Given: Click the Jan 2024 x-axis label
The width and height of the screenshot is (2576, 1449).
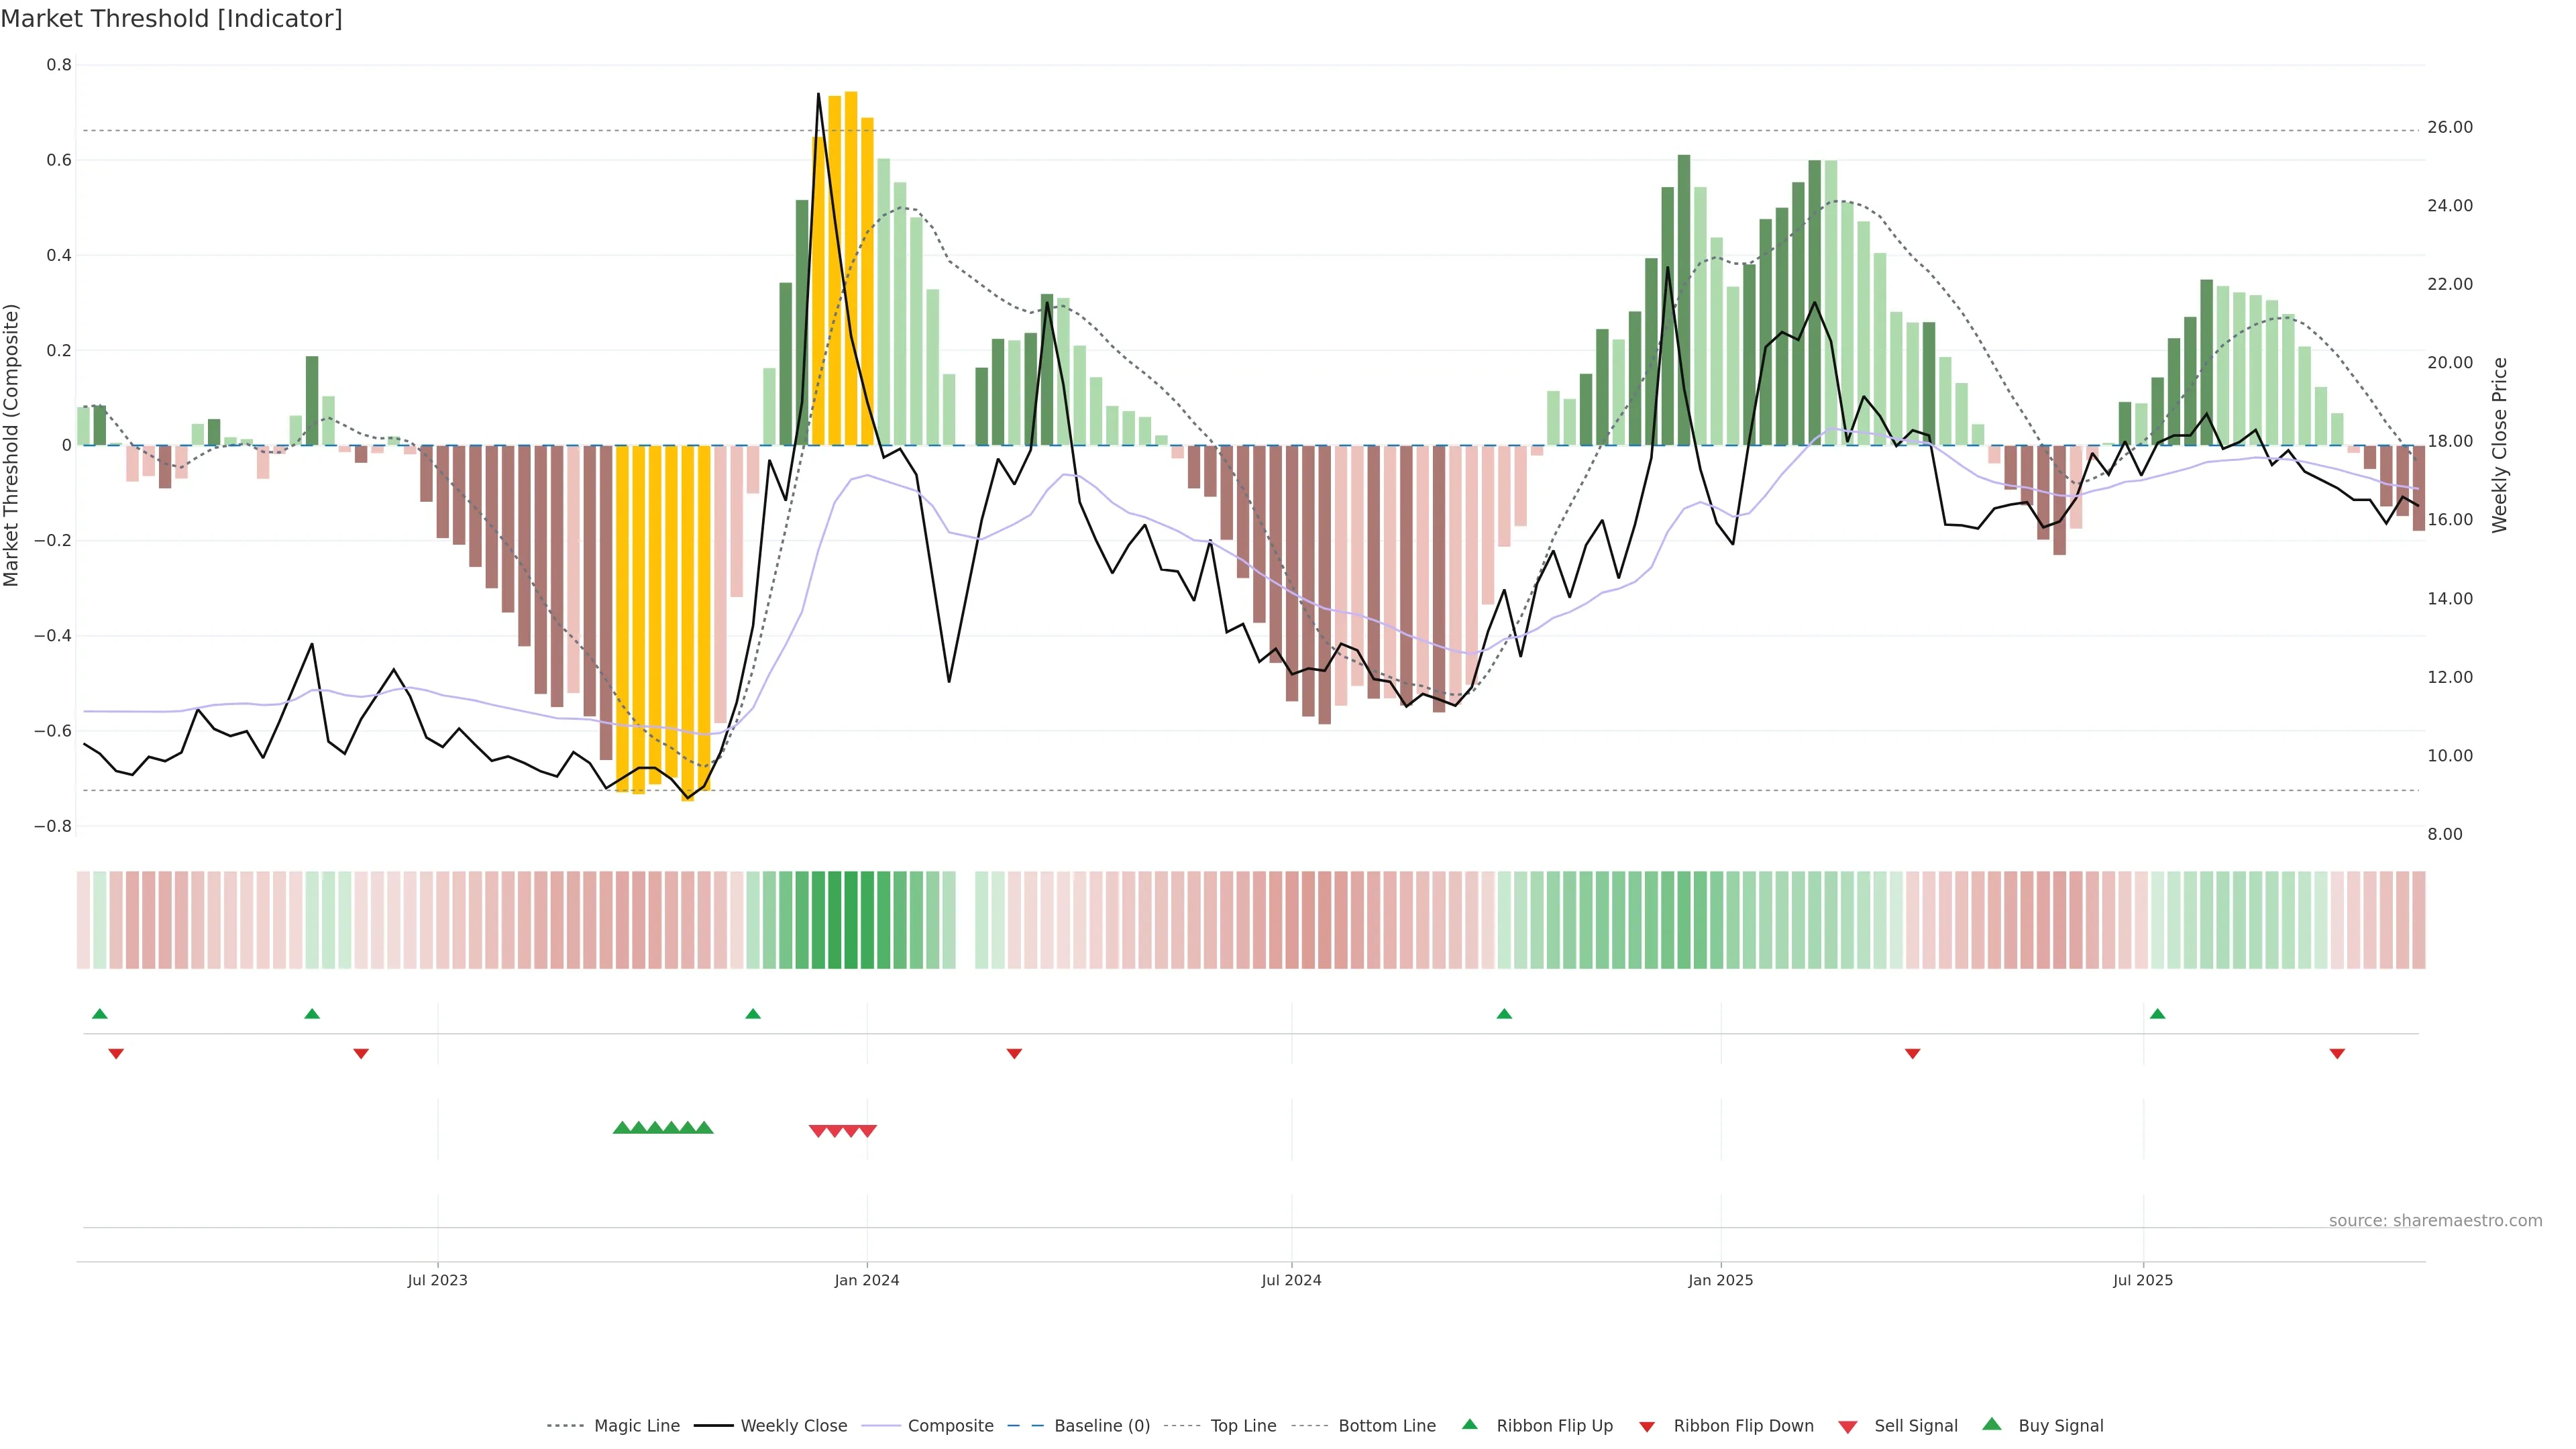Looking at the screenshot, I should (867, 1280).
